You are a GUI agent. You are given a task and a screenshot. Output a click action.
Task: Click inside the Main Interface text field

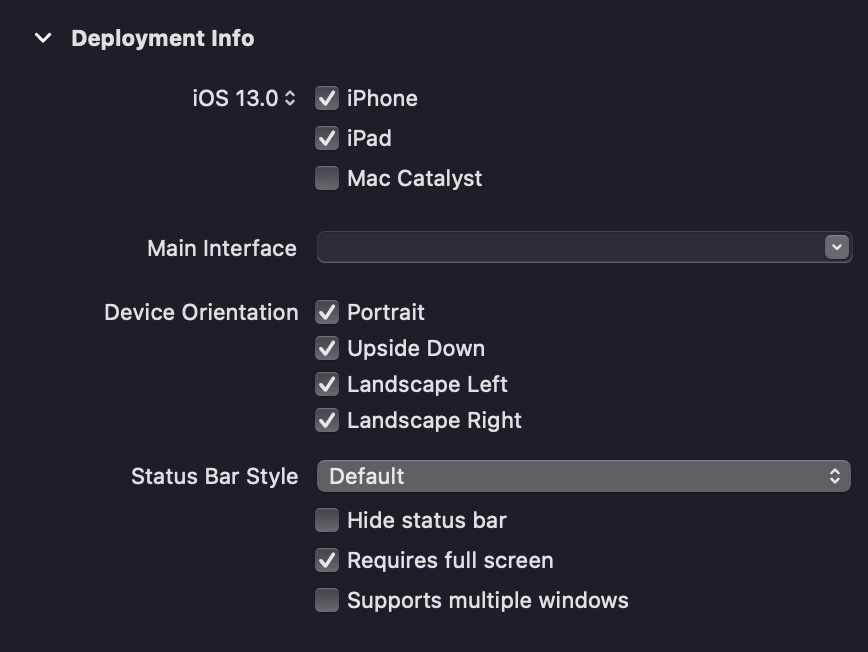coord(570,247)
